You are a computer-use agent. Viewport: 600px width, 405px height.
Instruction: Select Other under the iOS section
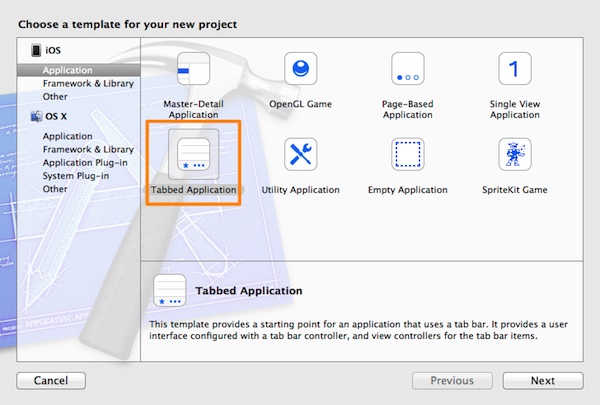point(56,97)
